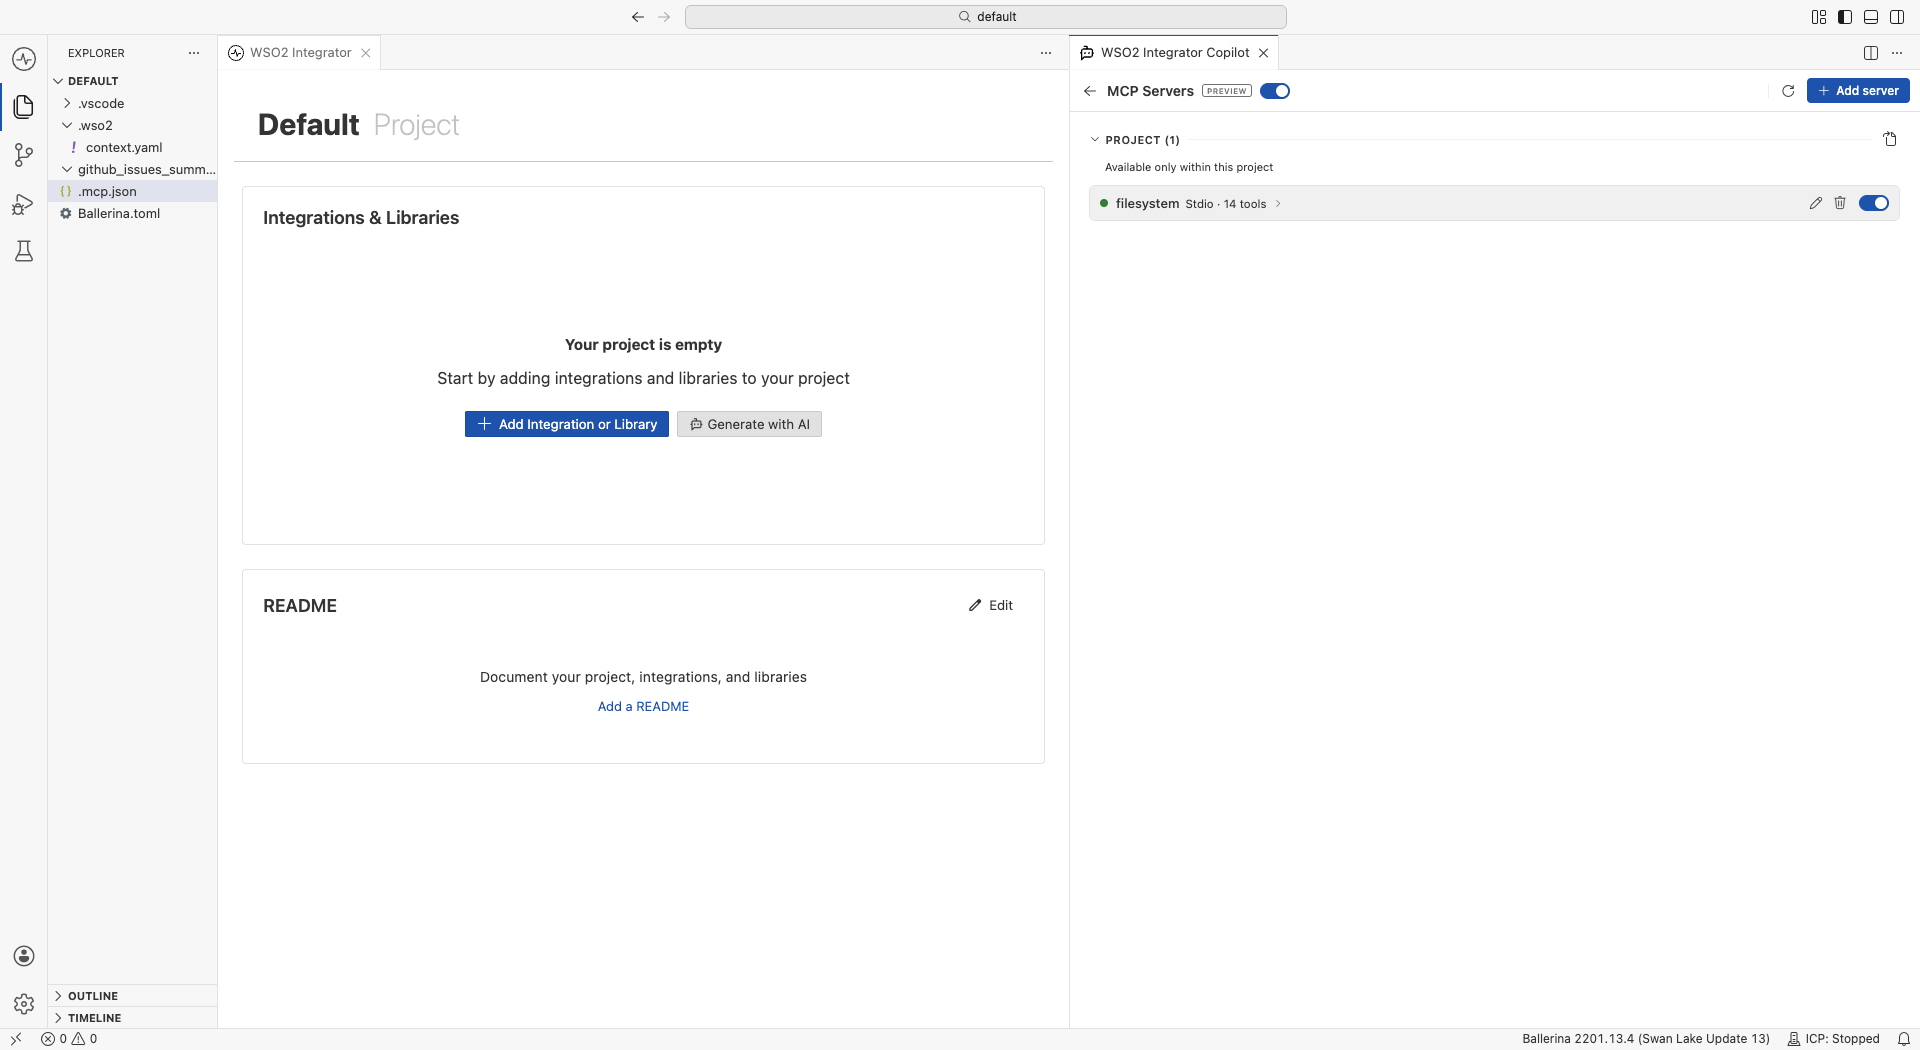Switch to the WSO2 Integrator Copilot tab
This screenshot has width=1920, height=1050.
1175,53
